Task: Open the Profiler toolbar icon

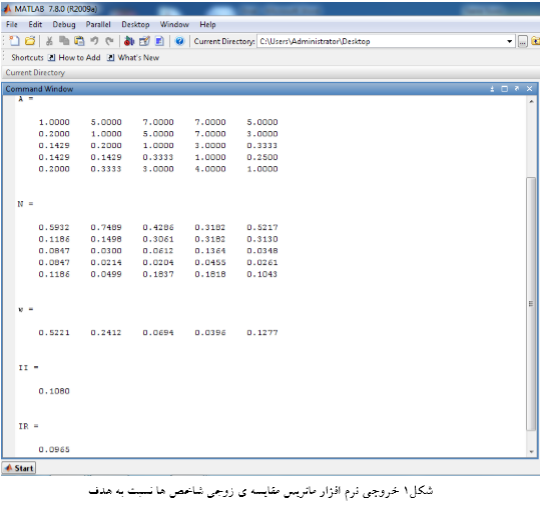Action: (159, 41)
